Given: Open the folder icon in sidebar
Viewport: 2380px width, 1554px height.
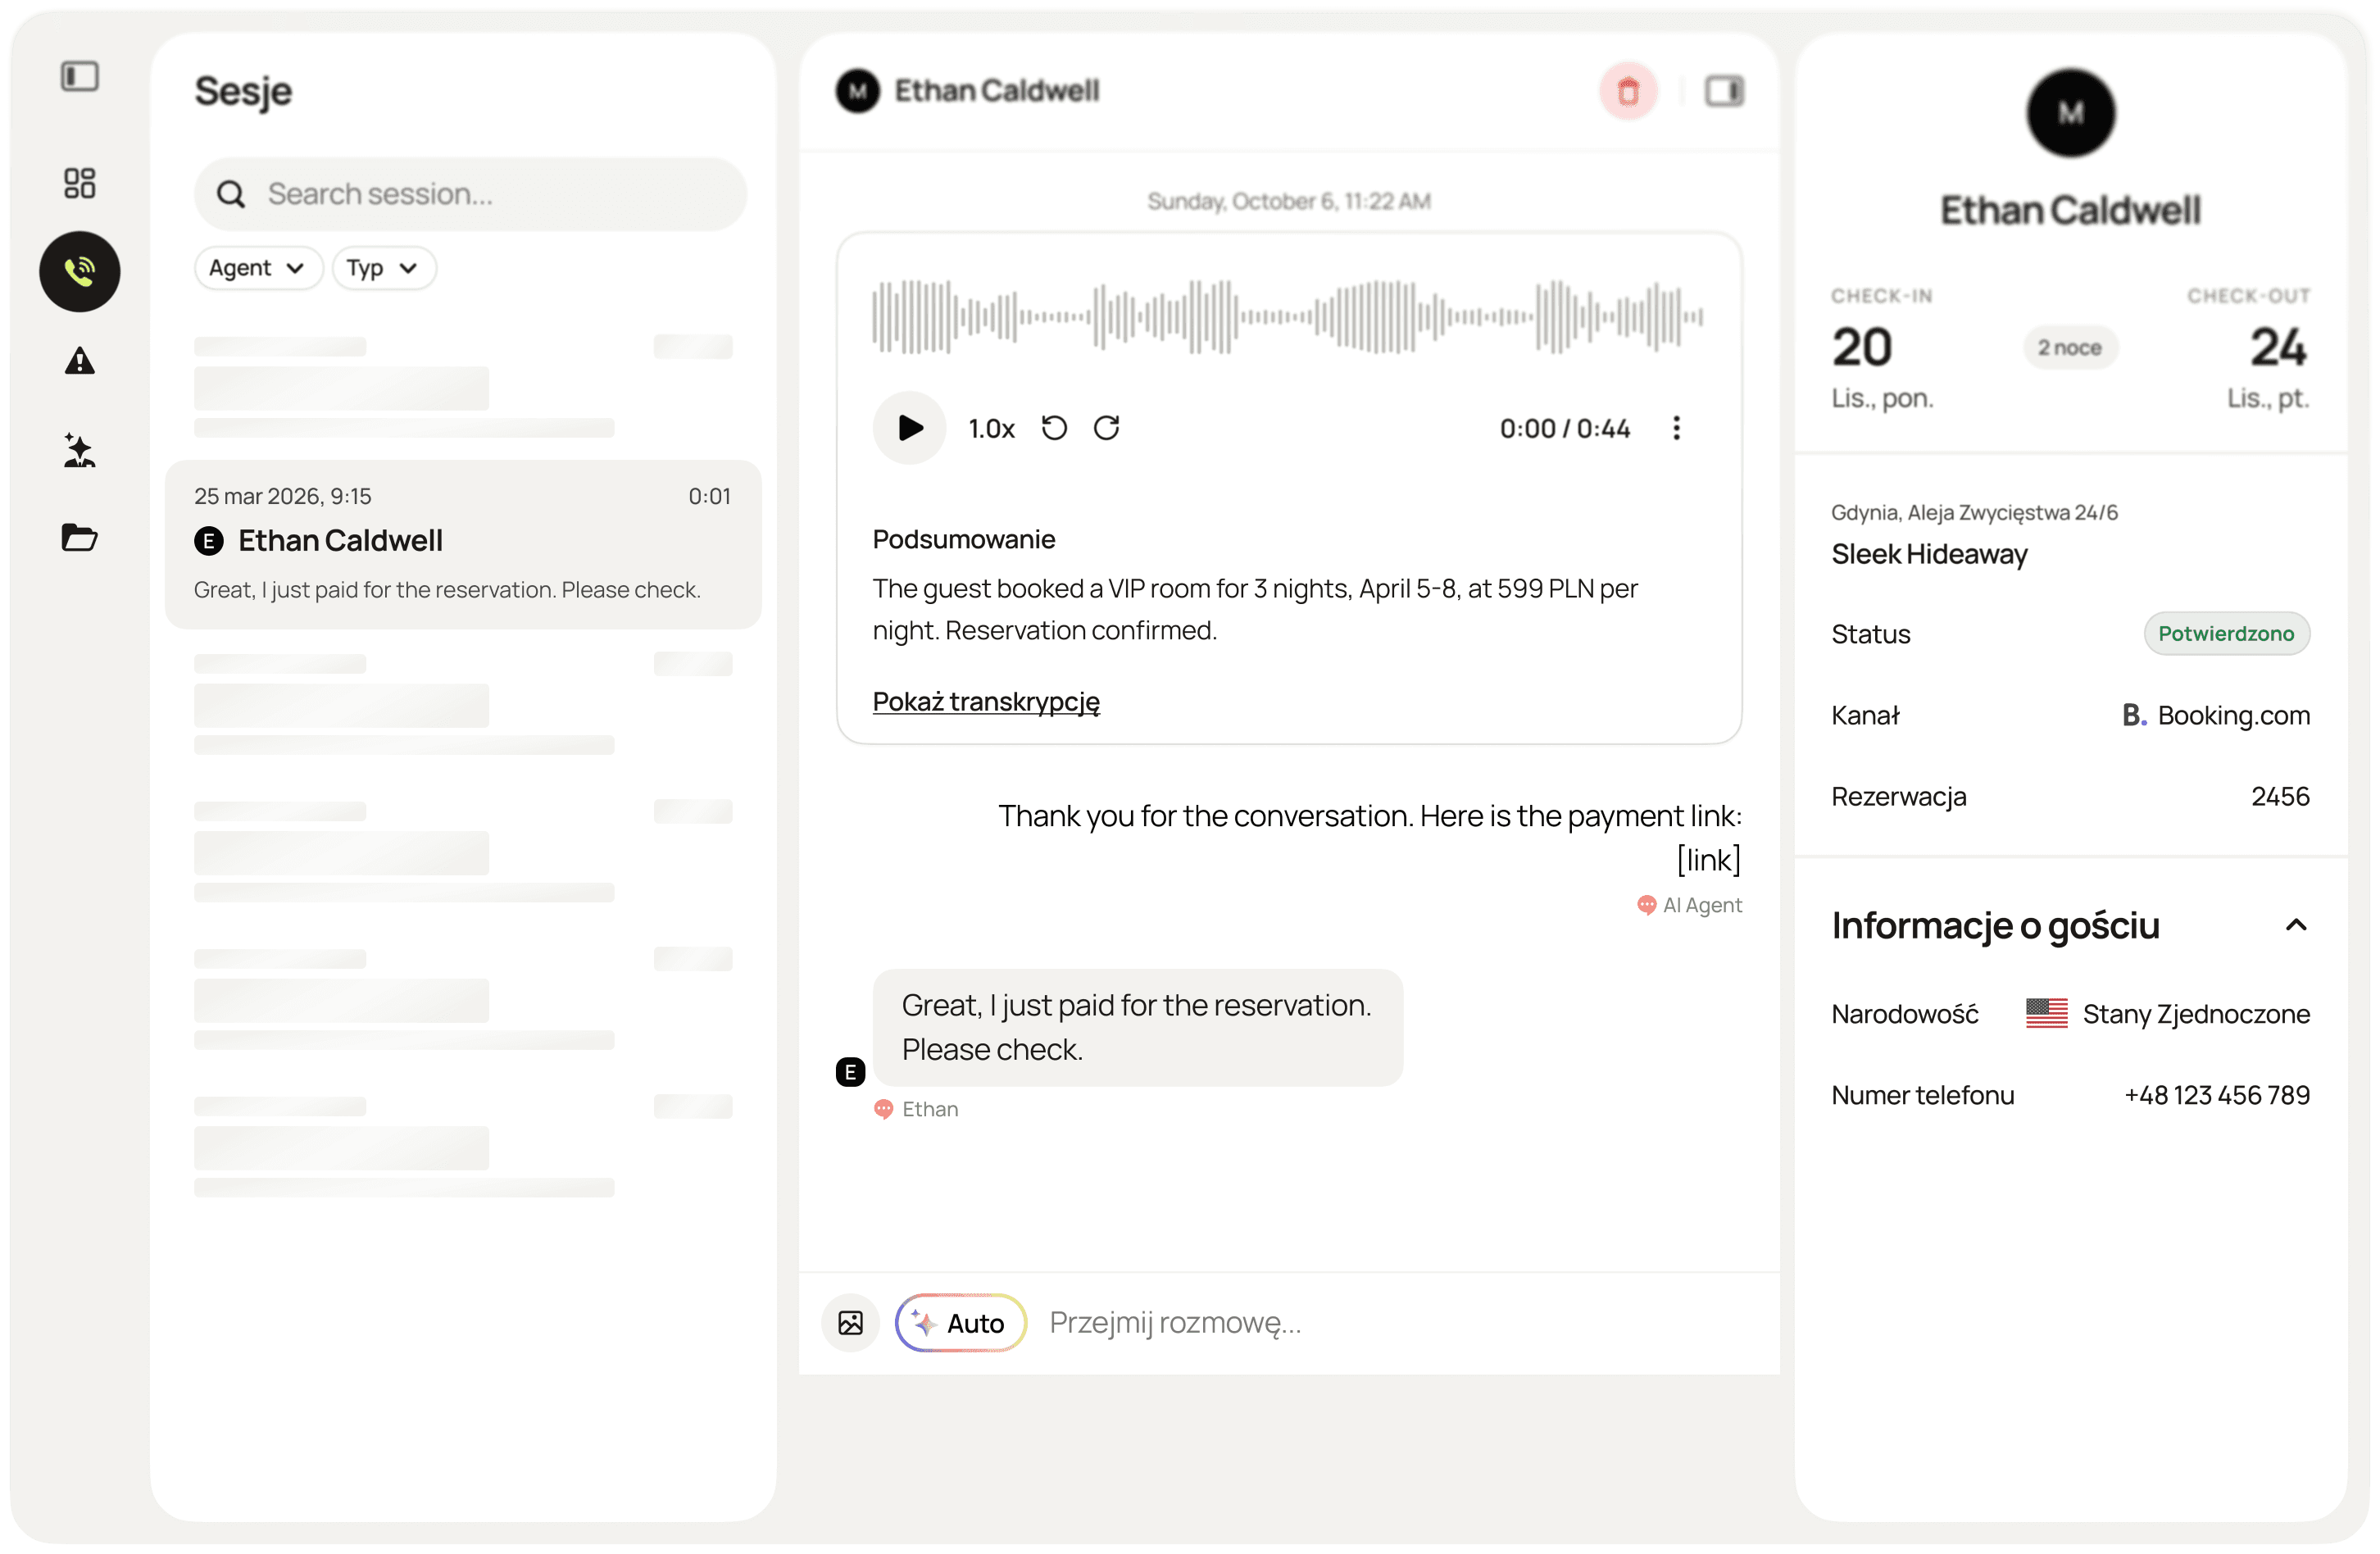Looking at the screenshot, I should [79, 538].
